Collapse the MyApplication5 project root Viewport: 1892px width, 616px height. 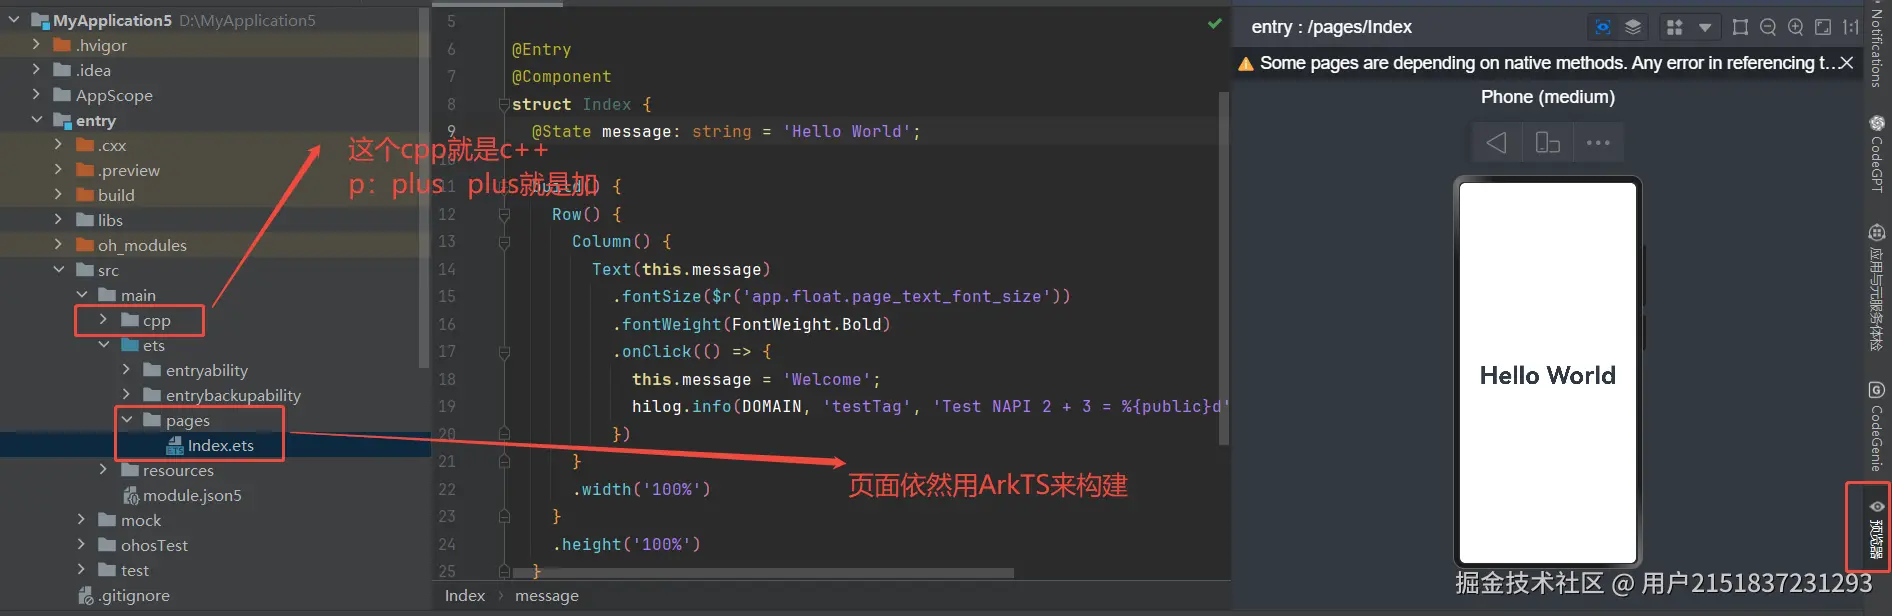point(14,20)
